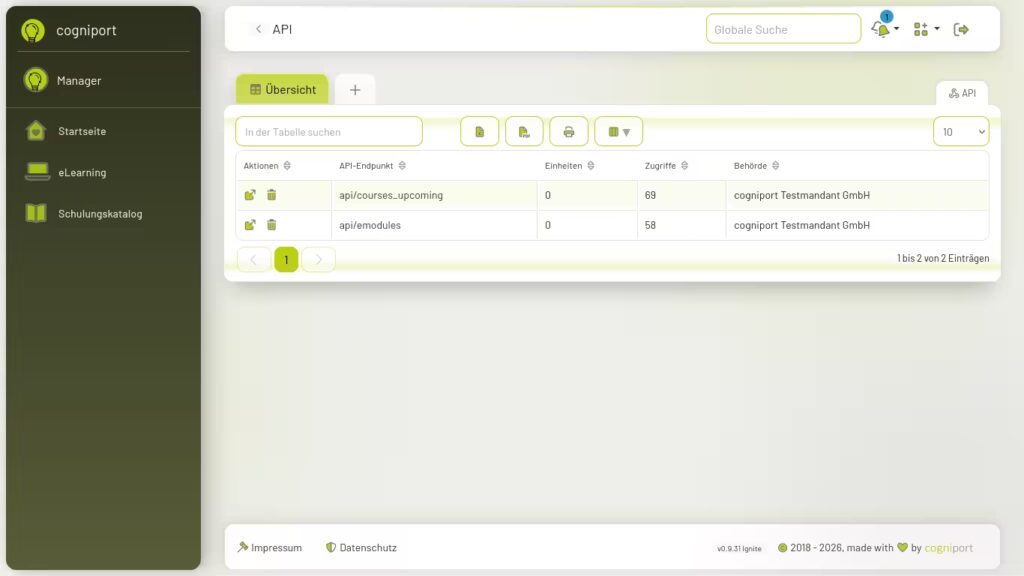Go back using the arrow beside API

tap(259, 29)
